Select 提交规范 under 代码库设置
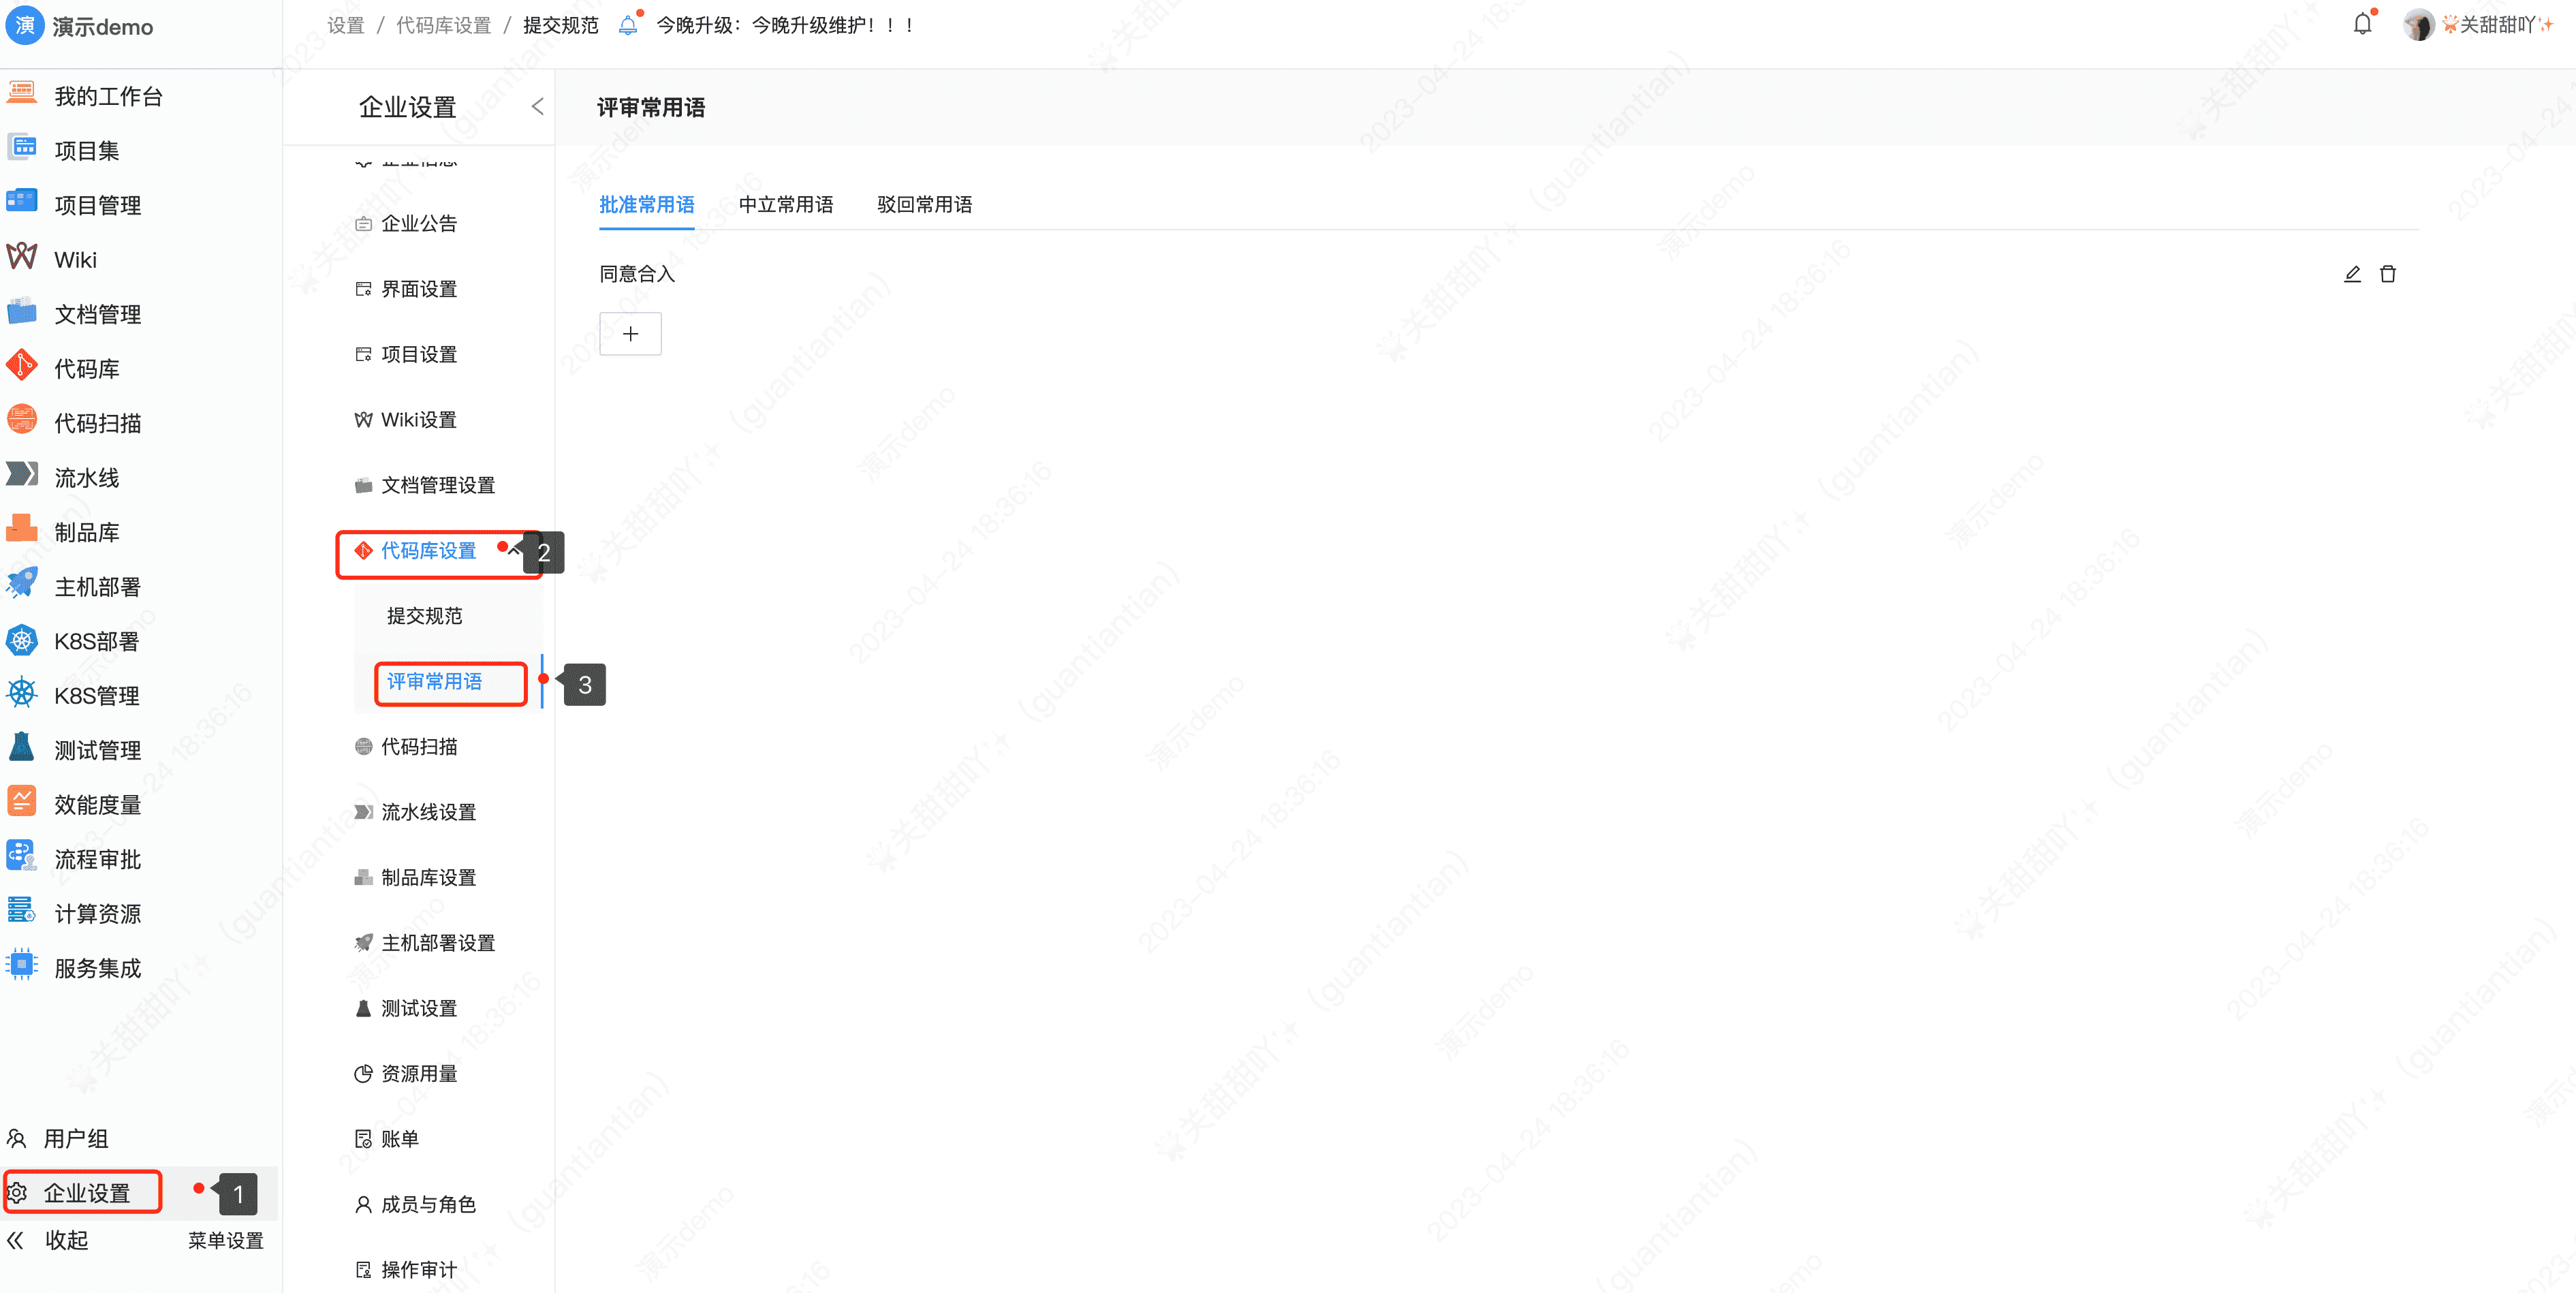2576x1293 pixels. click(424, 616)
